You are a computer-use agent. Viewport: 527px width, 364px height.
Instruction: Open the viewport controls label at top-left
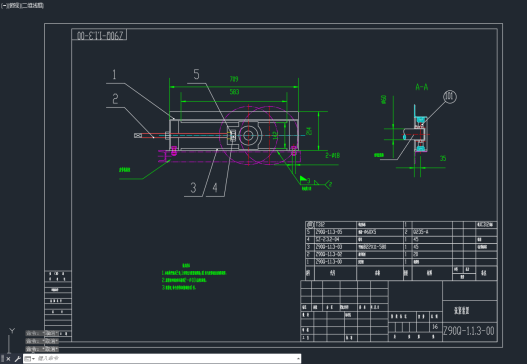(x=23, y=6)
